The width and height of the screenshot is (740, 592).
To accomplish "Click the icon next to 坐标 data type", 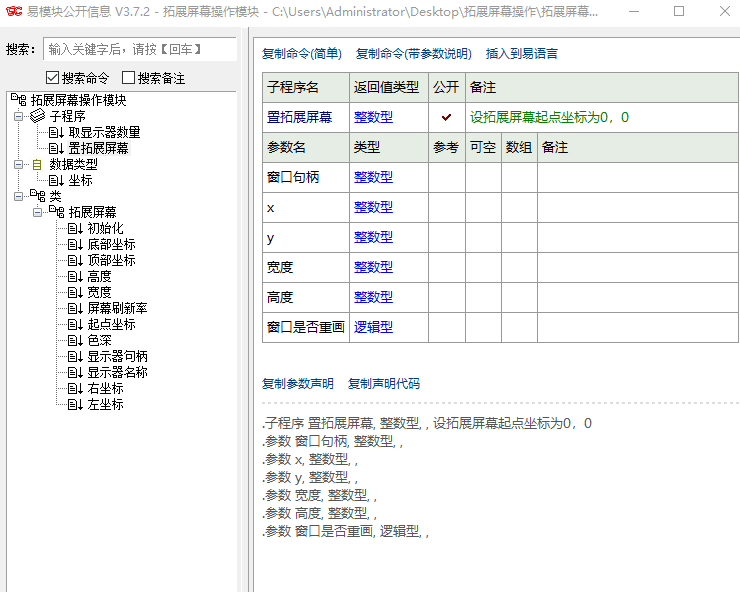I will [x=56, y=180].
